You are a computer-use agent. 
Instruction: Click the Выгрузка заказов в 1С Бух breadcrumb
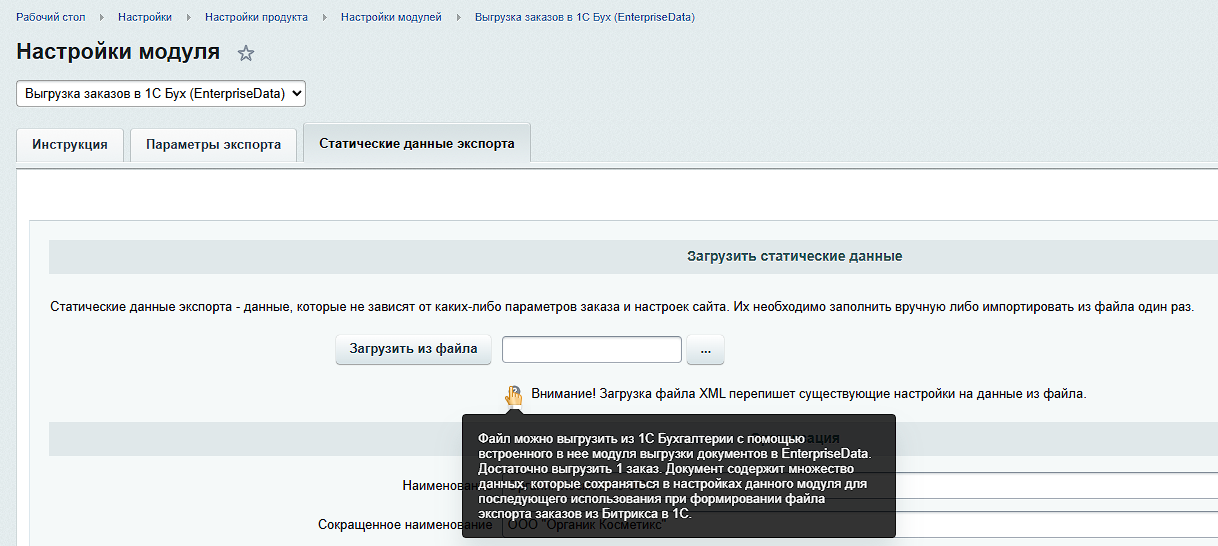click(585, 18)
